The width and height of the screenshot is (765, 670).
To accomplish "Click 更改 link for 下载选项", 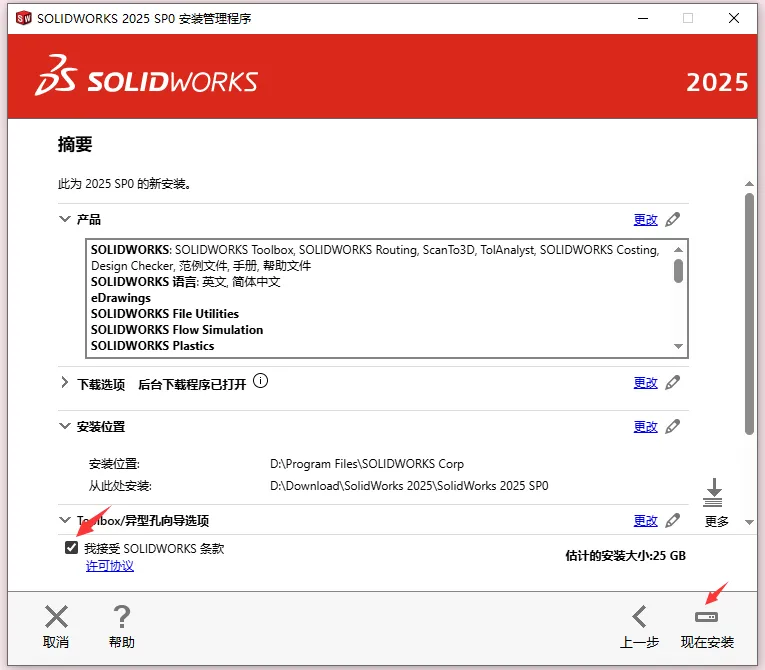I will pyautogui.click(x=645, y=383).
